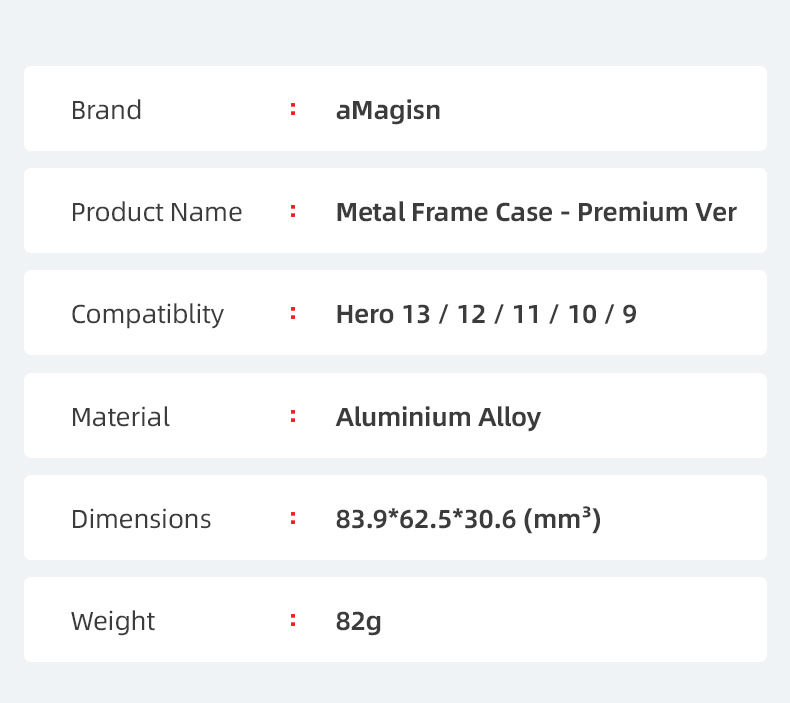Click the Material label
The height and width of the screenshot is (703, 790).
[120, 417]
